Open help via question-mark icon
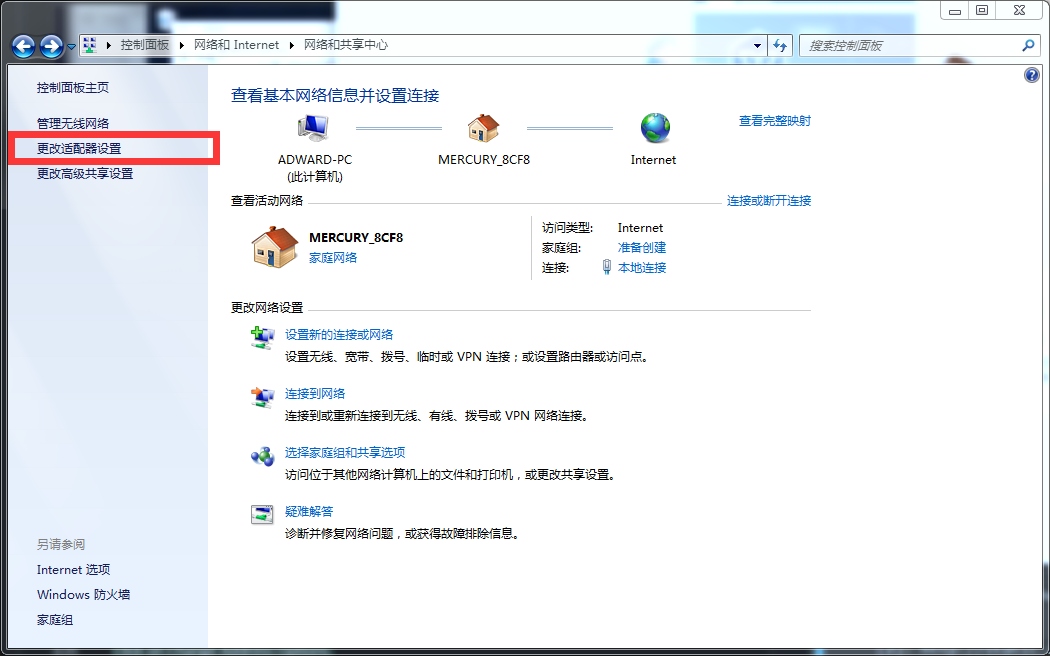Viewport: 1050px width, 656px height. [x=1031, y=74]
